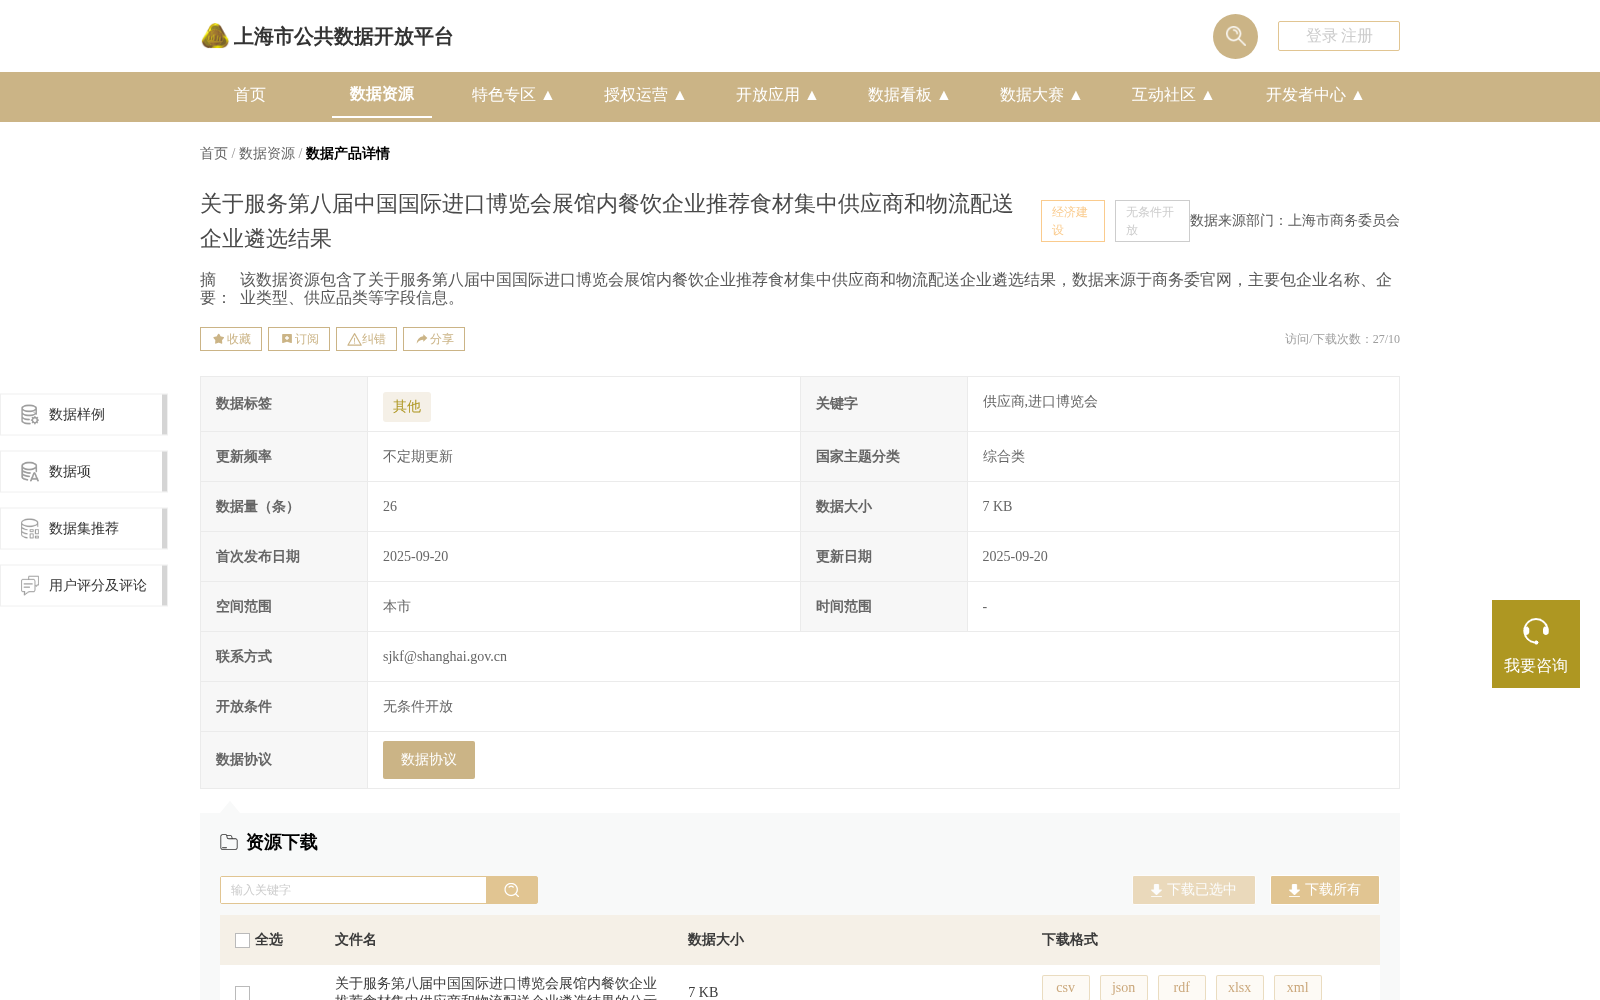Check the first file row checkbox
1600x1000 pixels.
242,993
